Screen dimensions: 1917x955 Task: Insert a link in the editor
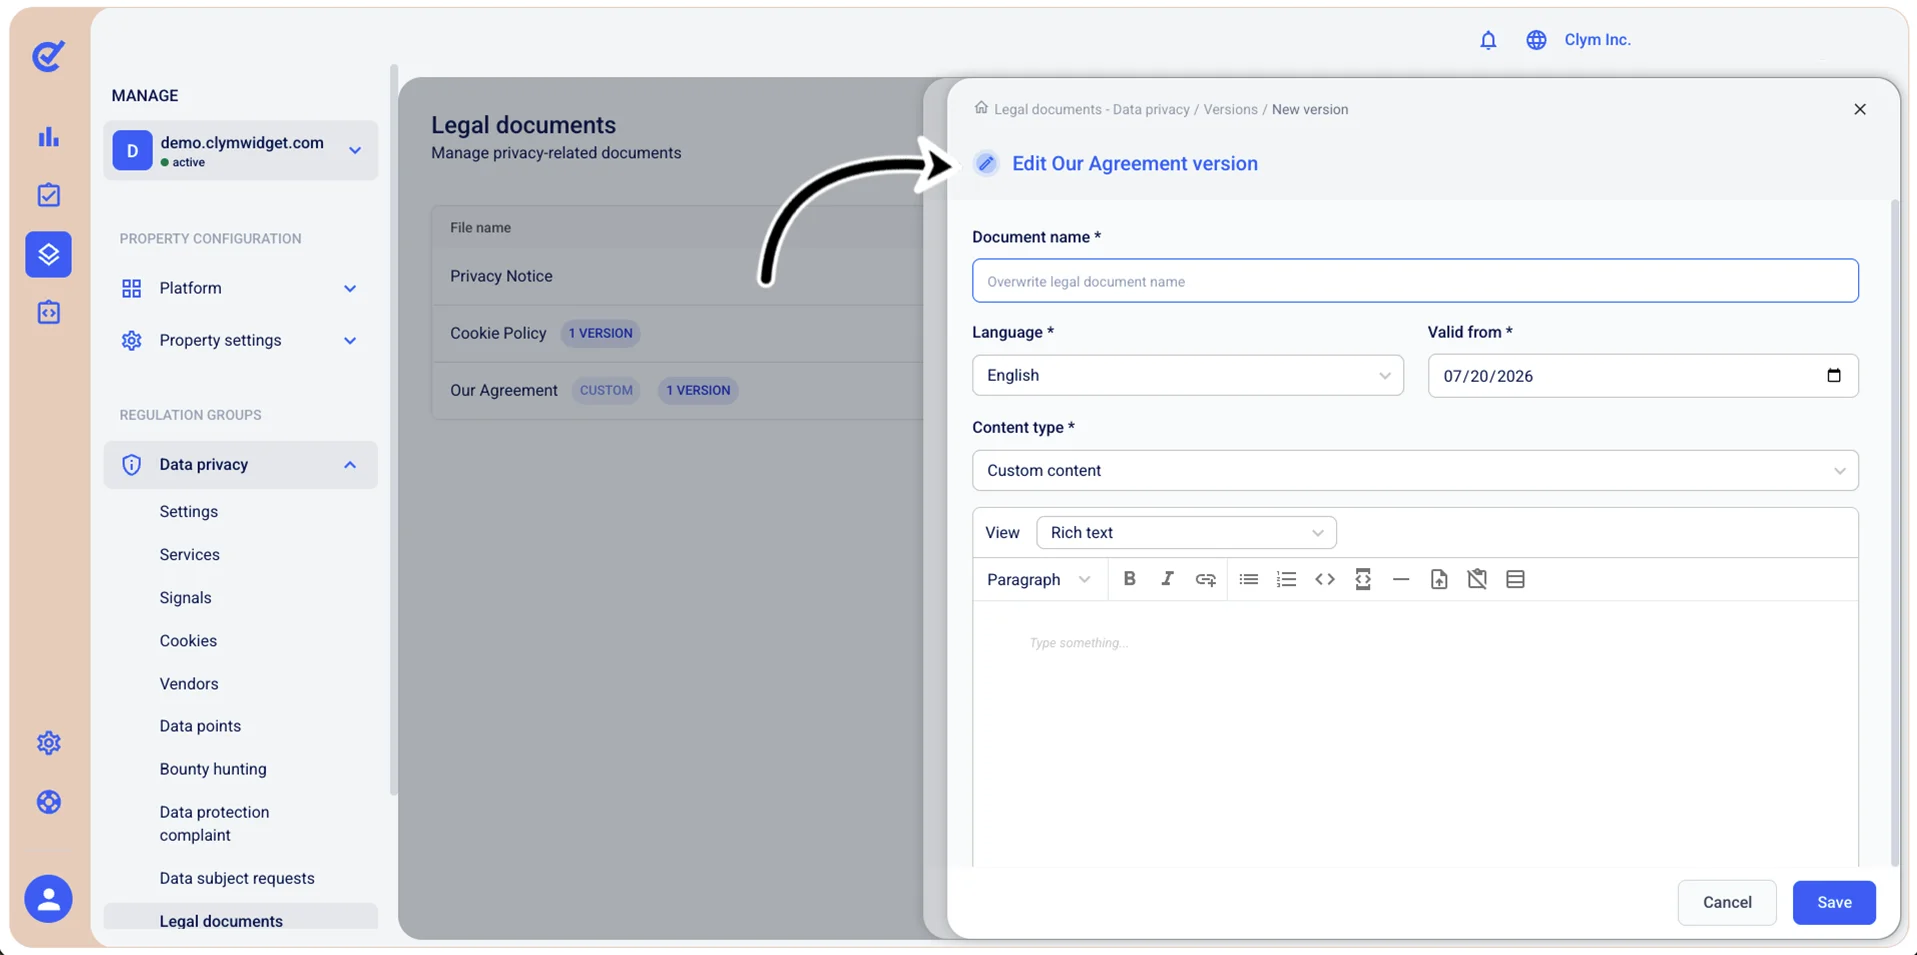pyautogui.click(x=1206, y=579)
